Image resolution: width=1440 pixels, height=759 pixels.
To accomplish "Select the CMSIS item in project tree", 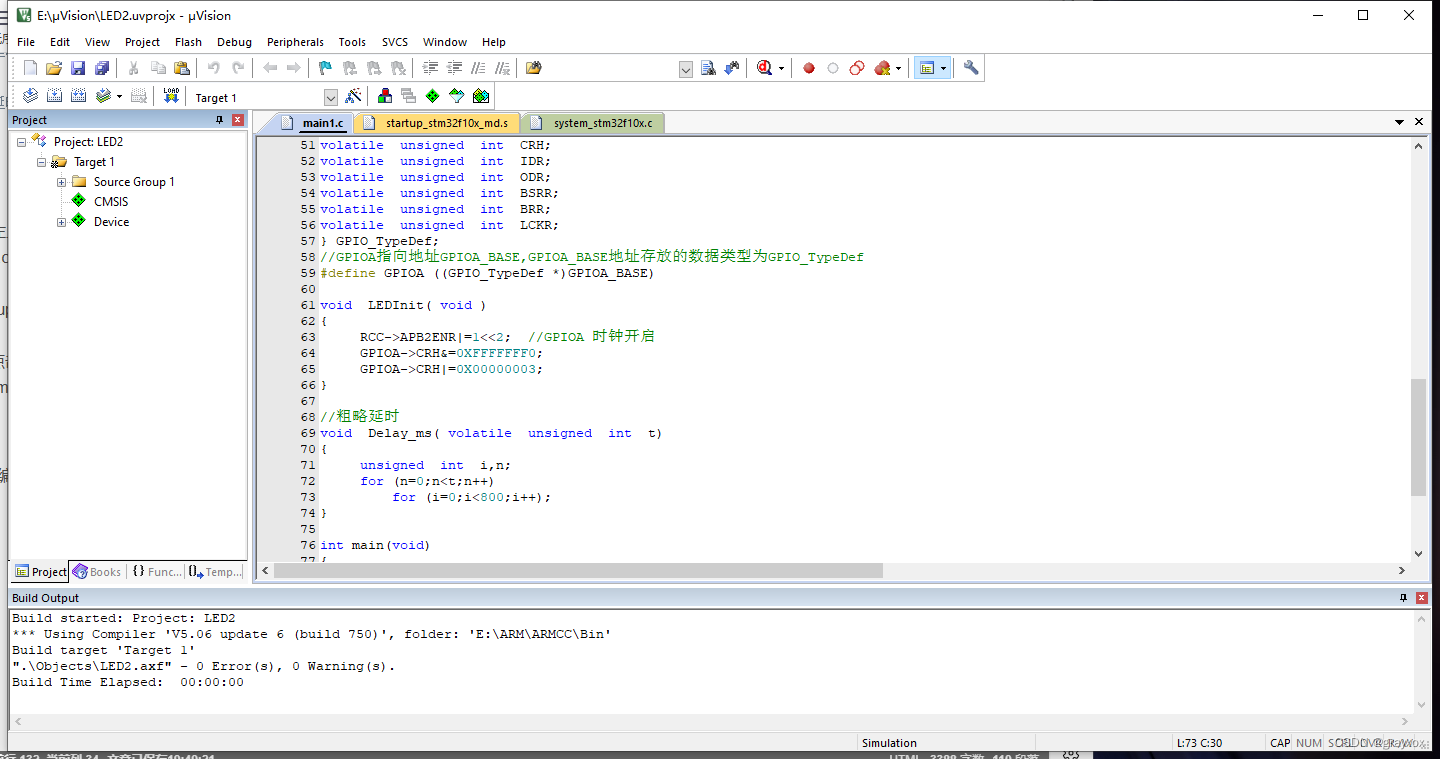I will (x=111, y=202).
